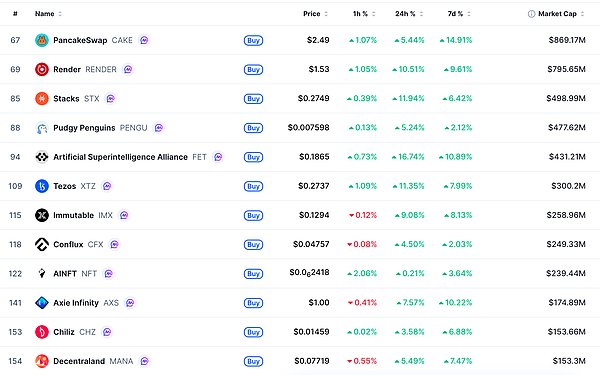Click Buy button for Decentraland MANA
Screen dimensions: 600x375
[x=253, y=361]
